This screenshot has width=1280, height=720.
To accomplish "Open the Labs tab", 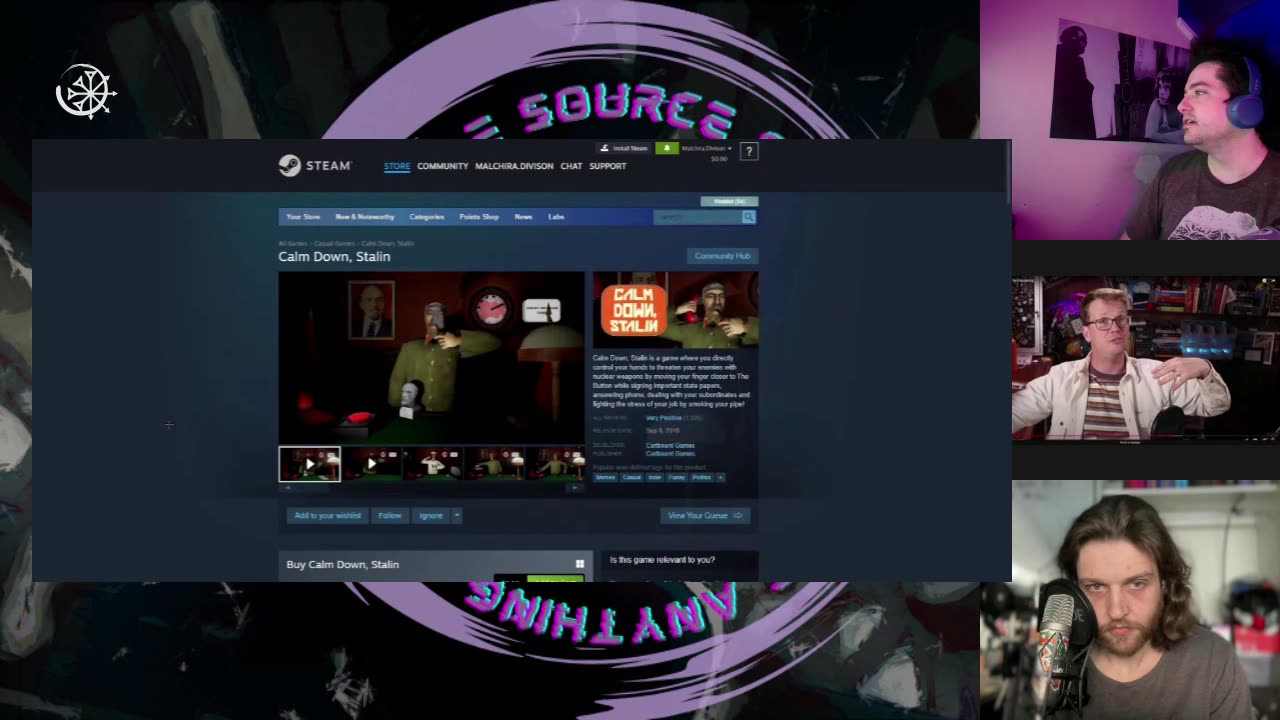I will point(556,217).
